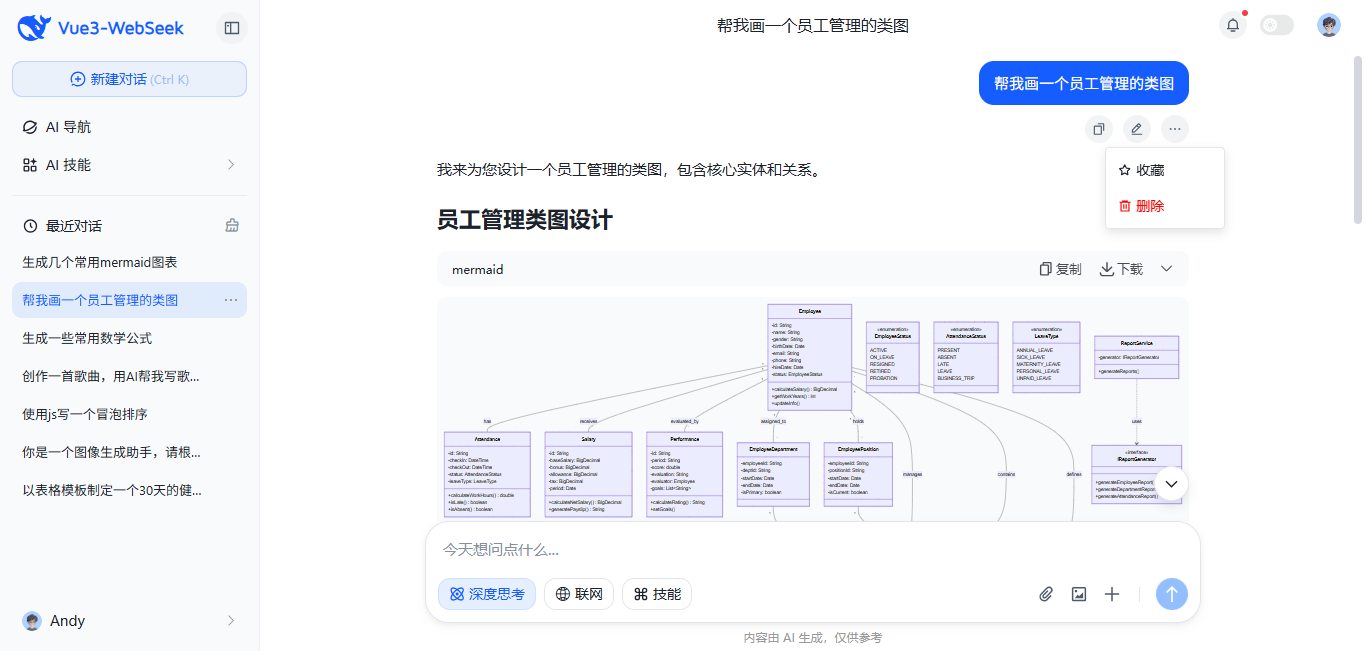Open more options with the plus icon

coord(1112,594)
